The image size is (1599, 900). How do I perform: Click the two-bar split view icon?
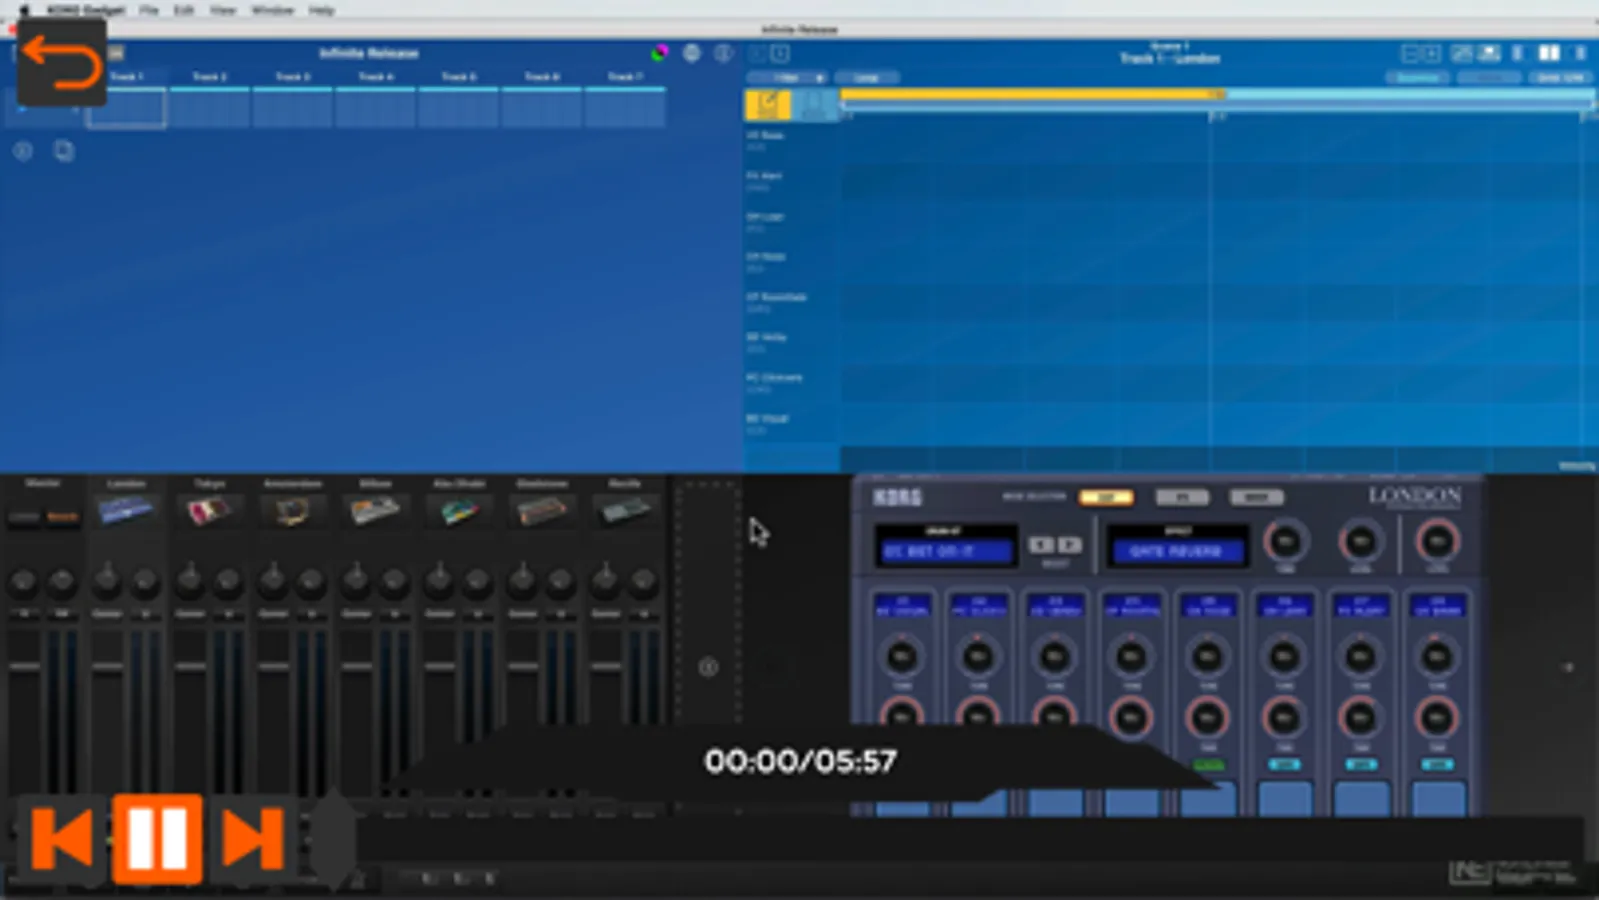click(x=1548, y=53)
